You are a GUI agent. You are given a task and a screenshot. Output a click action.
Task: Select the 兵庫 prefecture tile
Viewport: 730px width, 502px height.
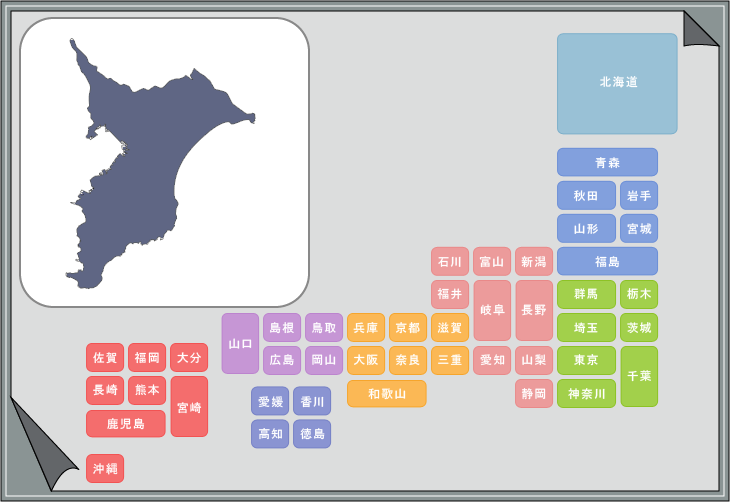(366, 328)
